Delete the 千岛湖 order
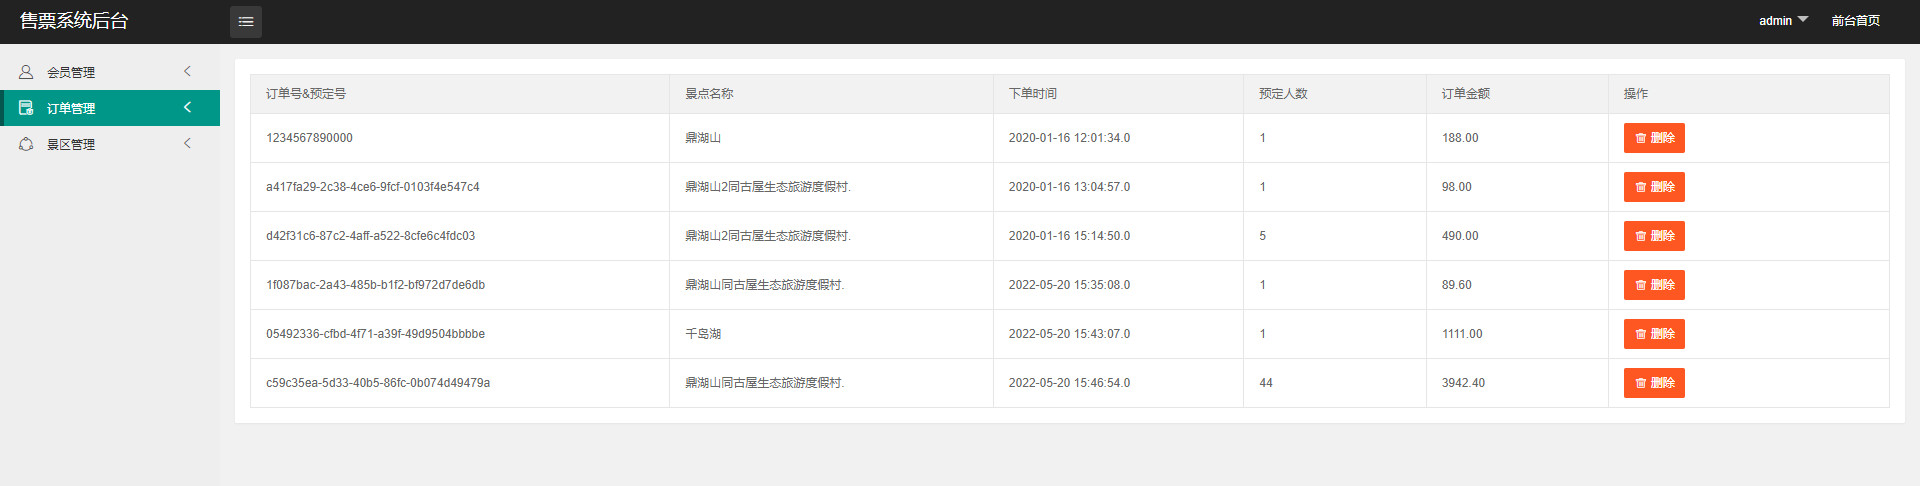This screenshot has height=486, width=1920. pyautogui.click(x=1654, y=334)
